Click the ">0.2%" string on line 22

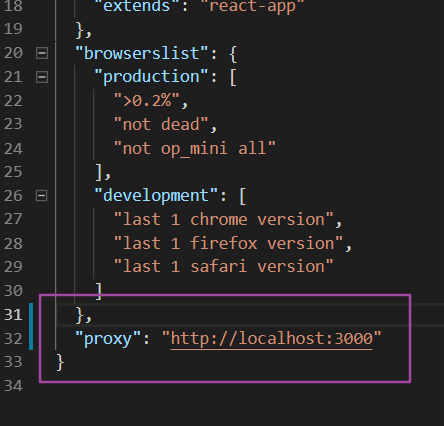[147, 100]
